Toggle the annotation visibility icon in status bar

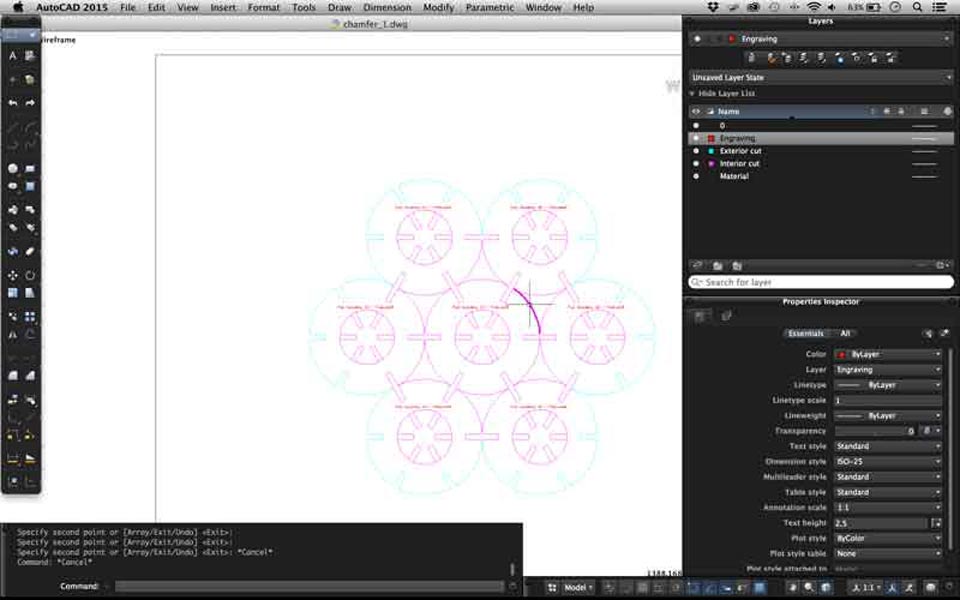891,588
